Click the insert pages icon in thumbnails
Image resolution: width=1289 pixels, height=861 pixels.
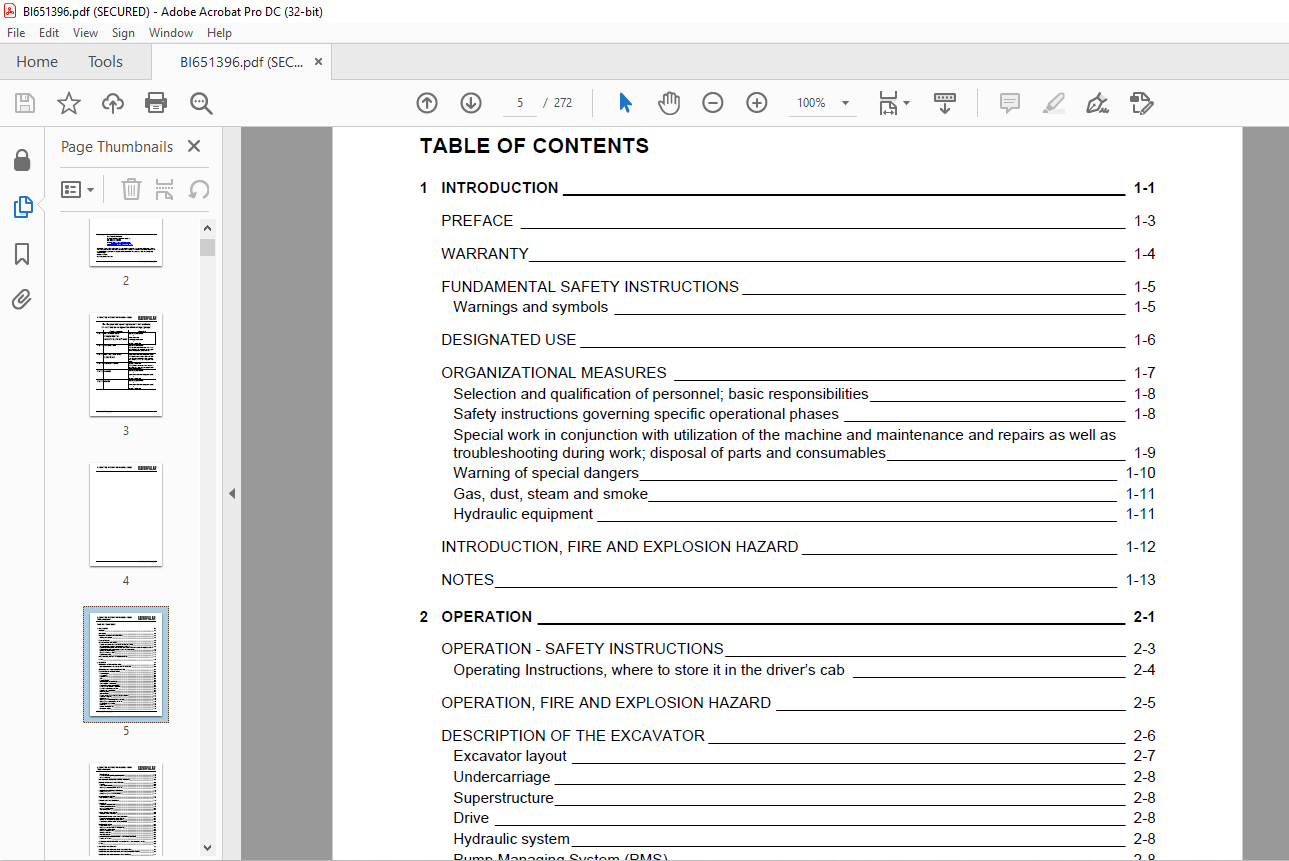[x=165, y=189]
